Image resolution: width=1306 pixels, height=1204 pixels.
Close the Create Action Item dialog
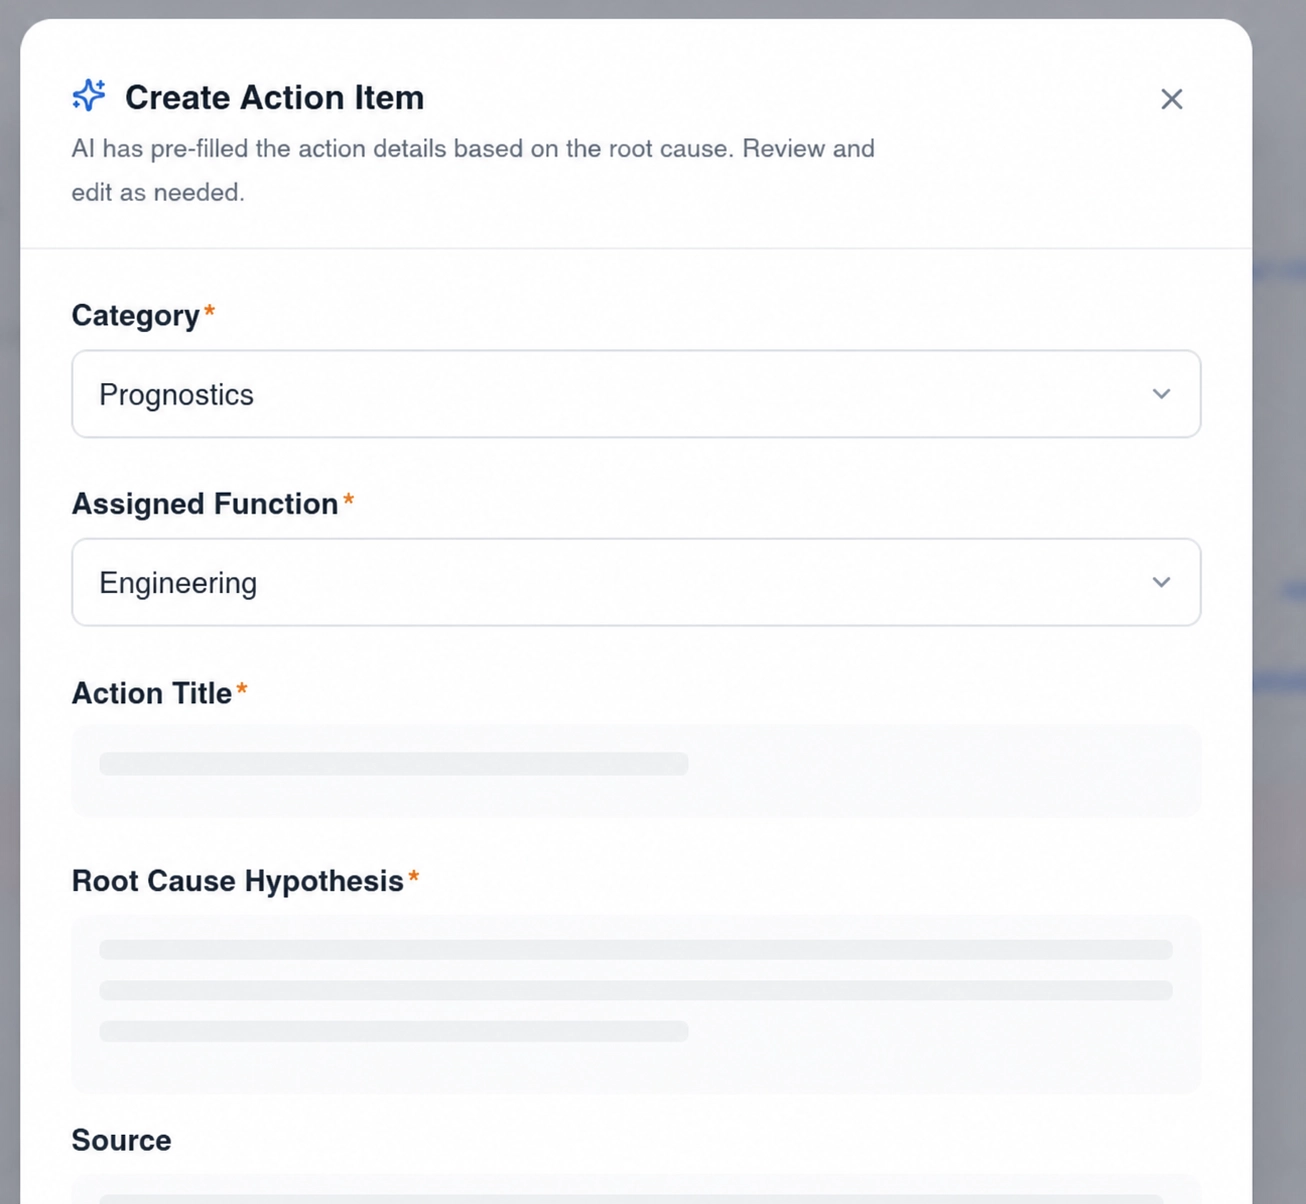pos(1171,99)
